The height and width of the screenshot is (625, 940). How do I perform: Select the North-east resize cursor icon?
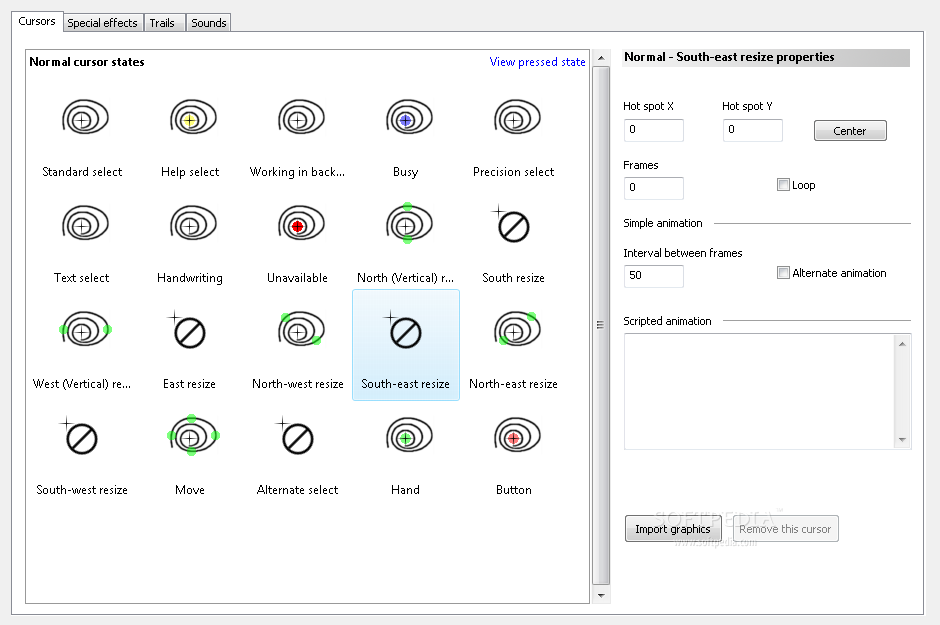[x=517, y=330]
